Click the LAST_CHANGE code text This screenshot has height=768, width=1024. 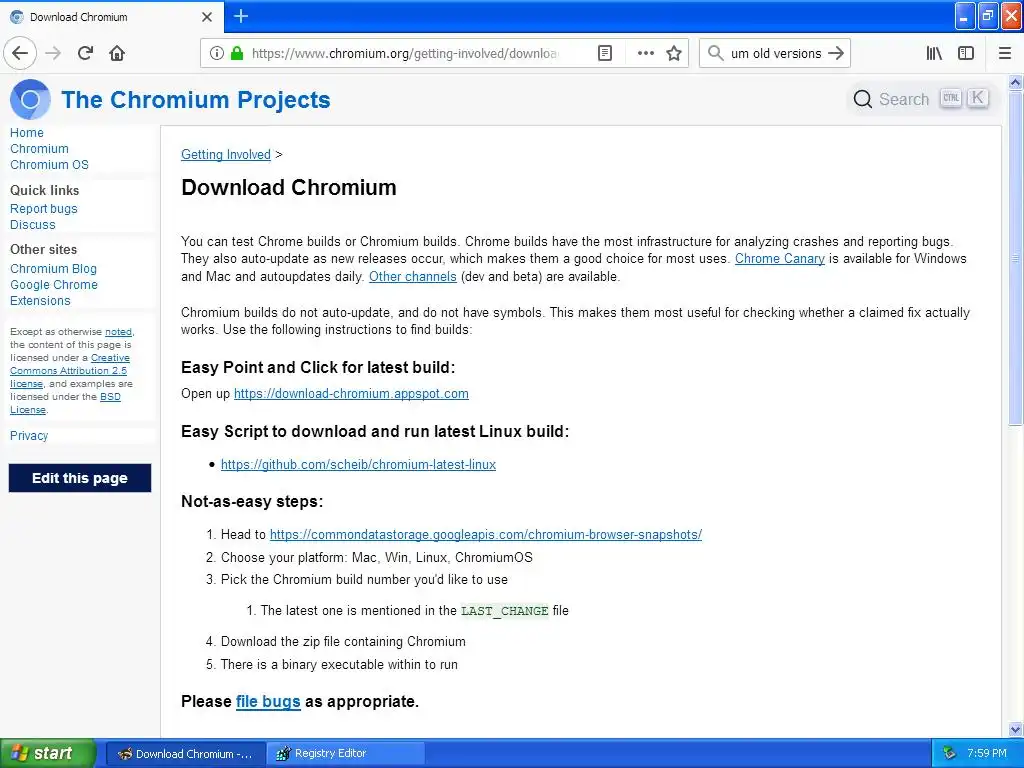[x=504, y=611]
